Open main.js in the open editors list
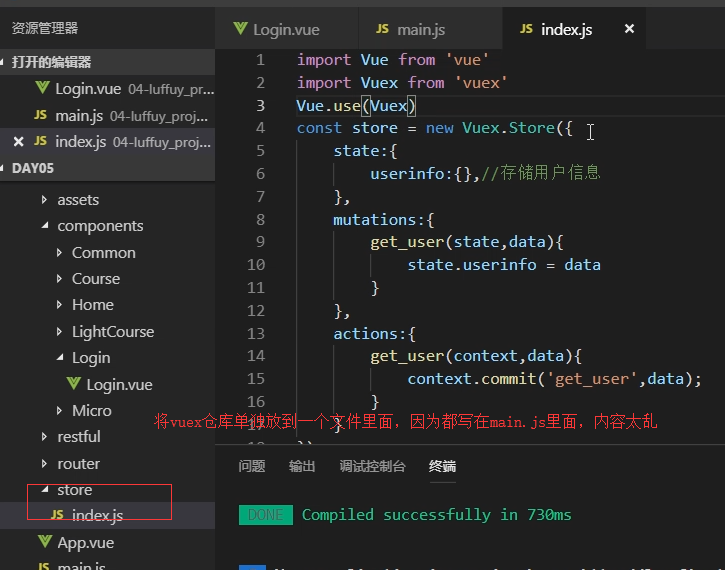Viewport: 725px width, 570px height. (107, 115)
